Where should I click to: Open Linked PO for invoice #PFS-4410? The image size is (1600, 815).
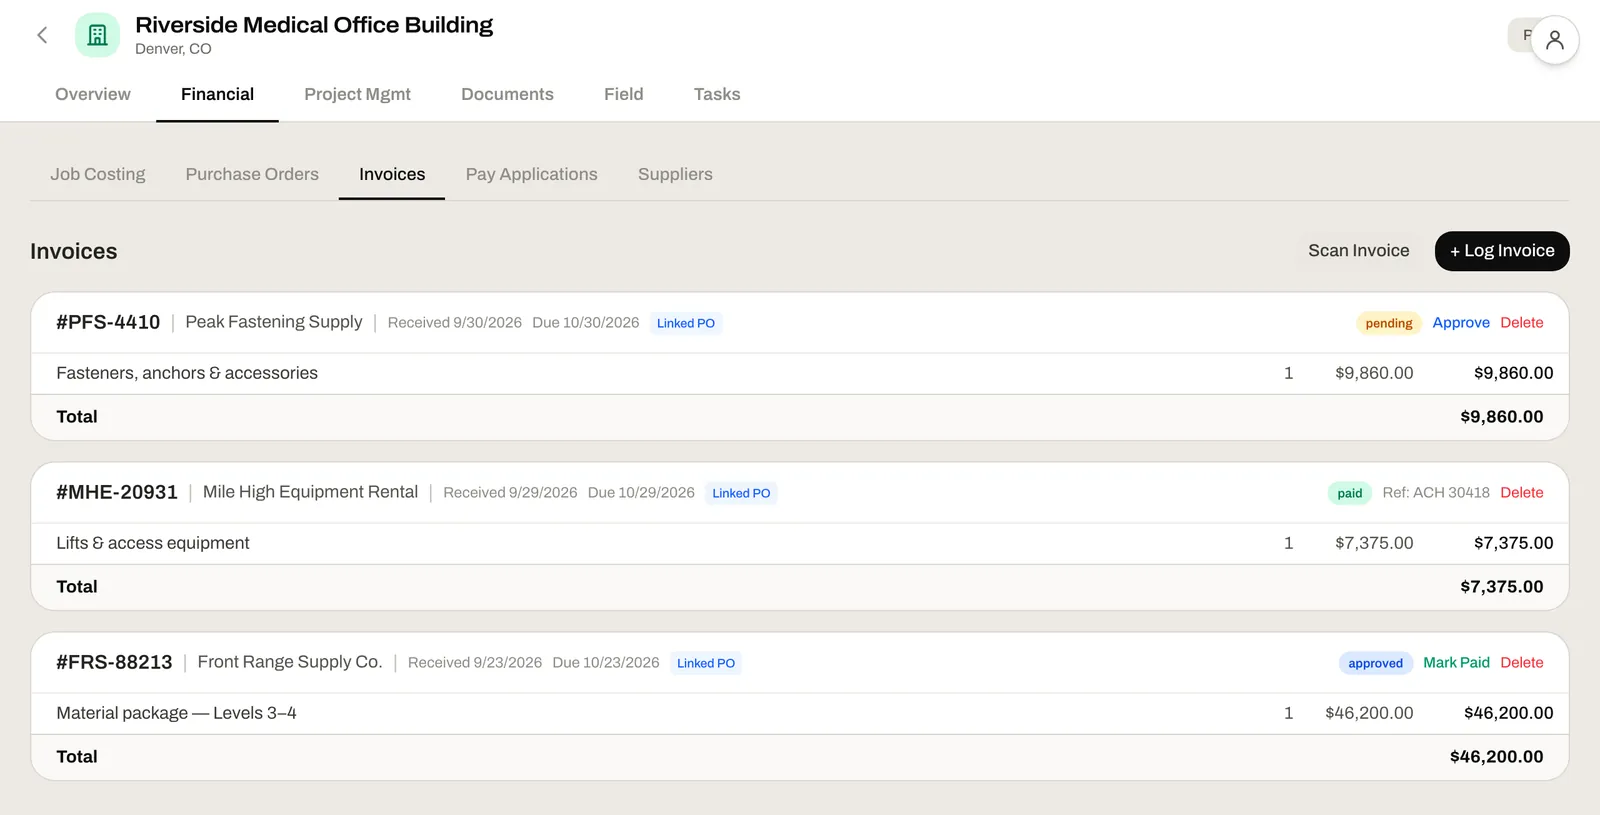click(x=686, y=323)
